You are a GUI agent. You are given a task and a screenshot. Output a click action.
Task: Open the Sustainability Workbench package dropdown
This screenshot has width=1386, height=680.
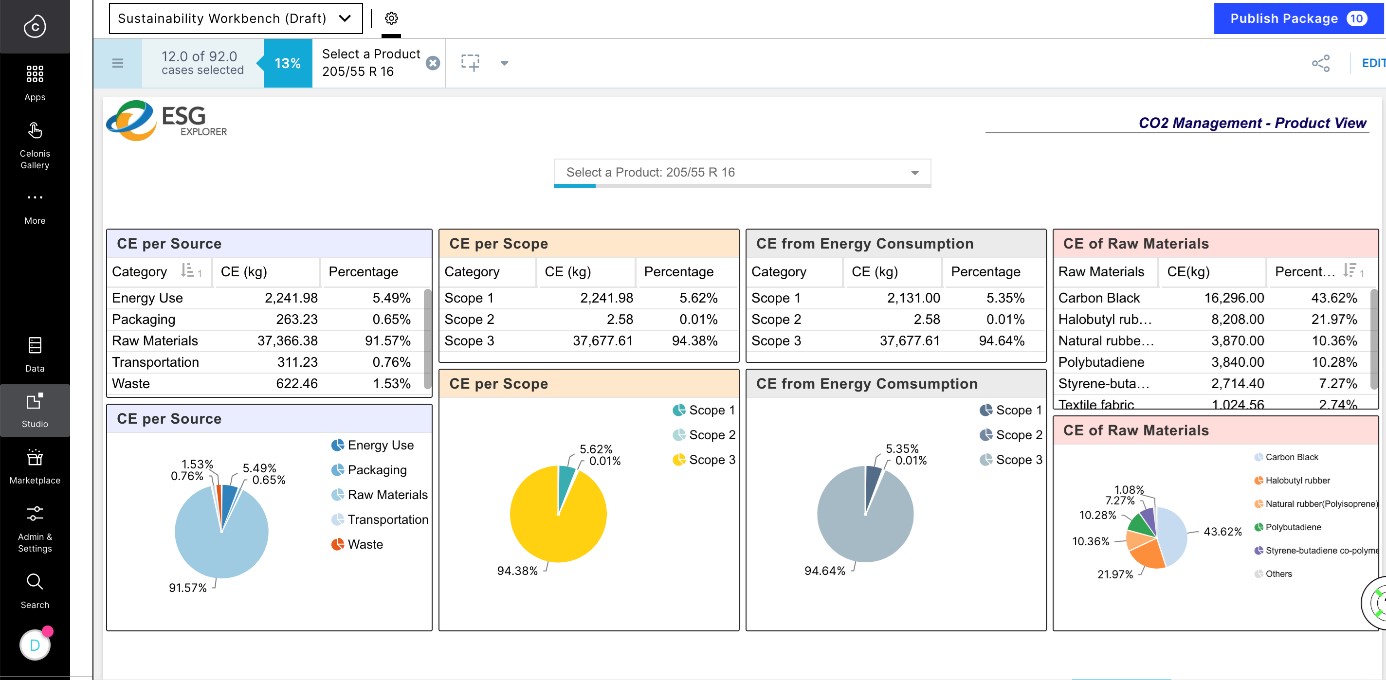(x=235, y=18)
